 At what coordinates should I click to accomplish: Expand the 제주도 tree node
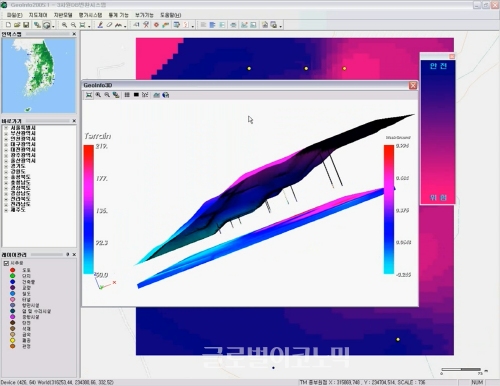6,210
